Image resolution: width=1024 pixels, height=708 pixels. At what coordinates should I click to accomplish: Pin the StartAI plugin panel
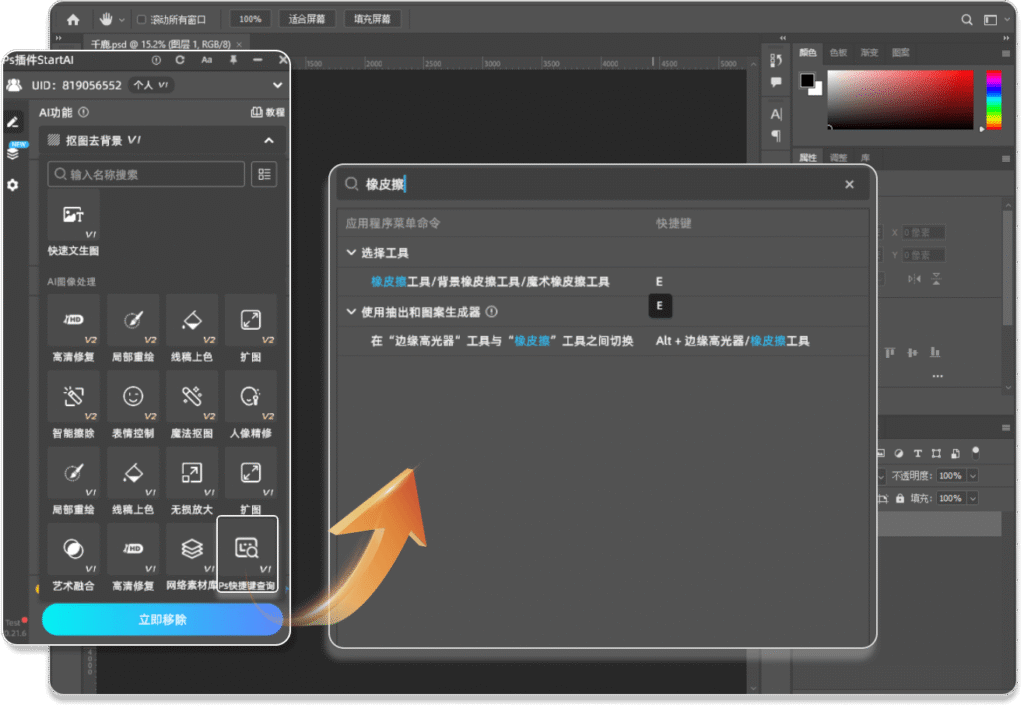[x=233, y=60]
